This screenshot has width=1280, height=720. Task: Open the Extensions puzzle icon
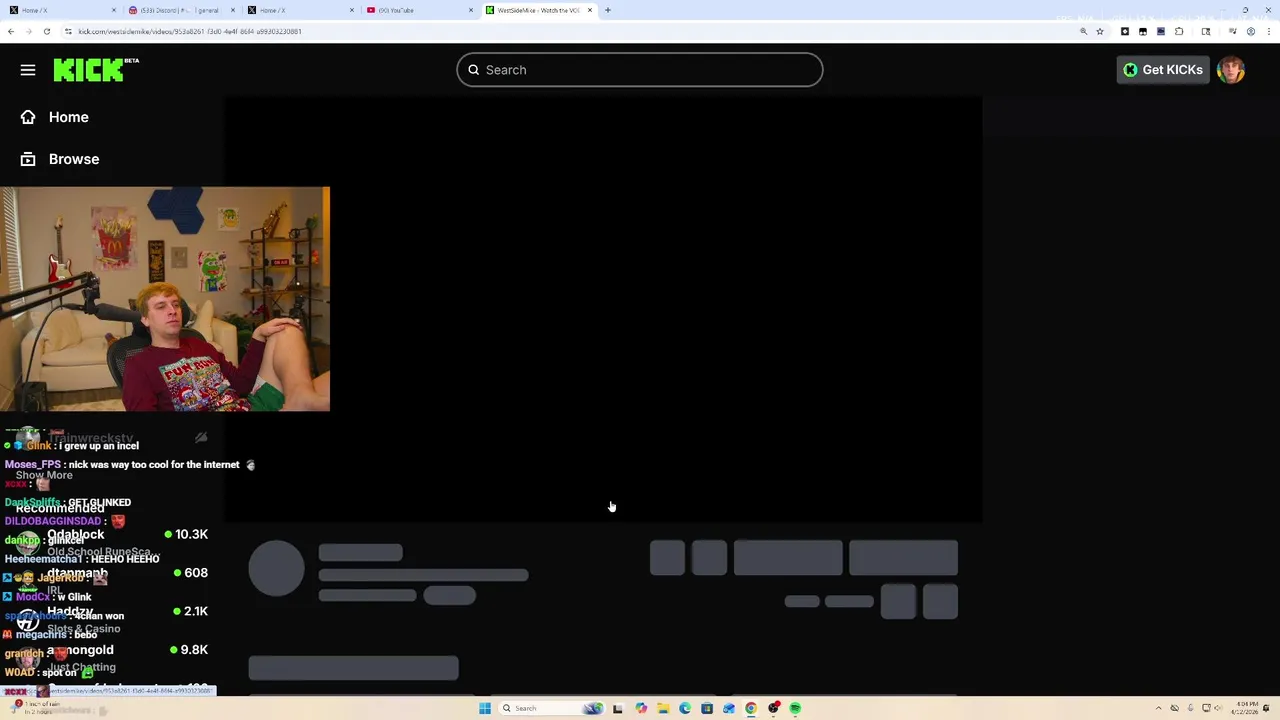click(1179, 31)
